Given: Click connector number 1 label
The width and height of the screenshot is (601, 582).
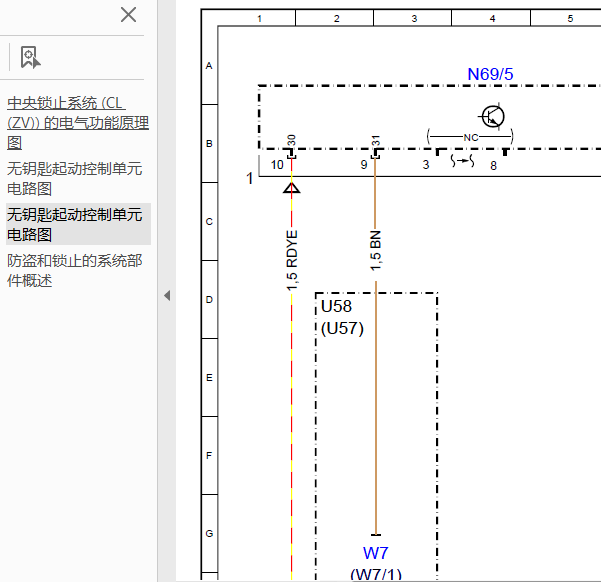Looking at the screenshot, I should [x=250, y=178].
